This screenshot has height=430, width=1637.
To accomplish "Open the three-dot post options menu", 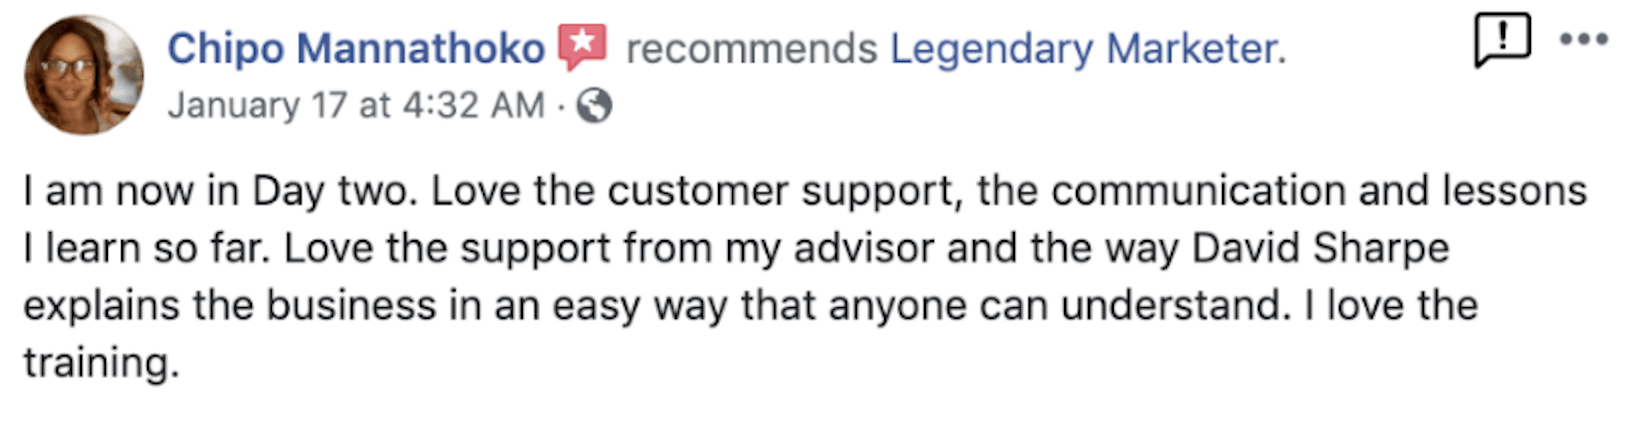I will coord(1584,40).
